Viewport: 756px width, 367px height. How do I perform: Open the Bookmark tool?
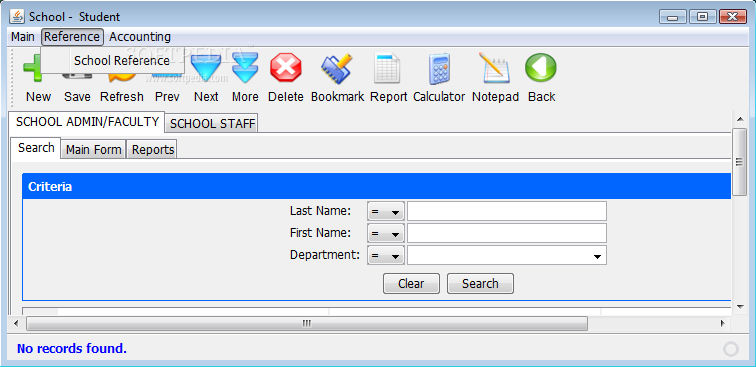(x=337, y=68)
